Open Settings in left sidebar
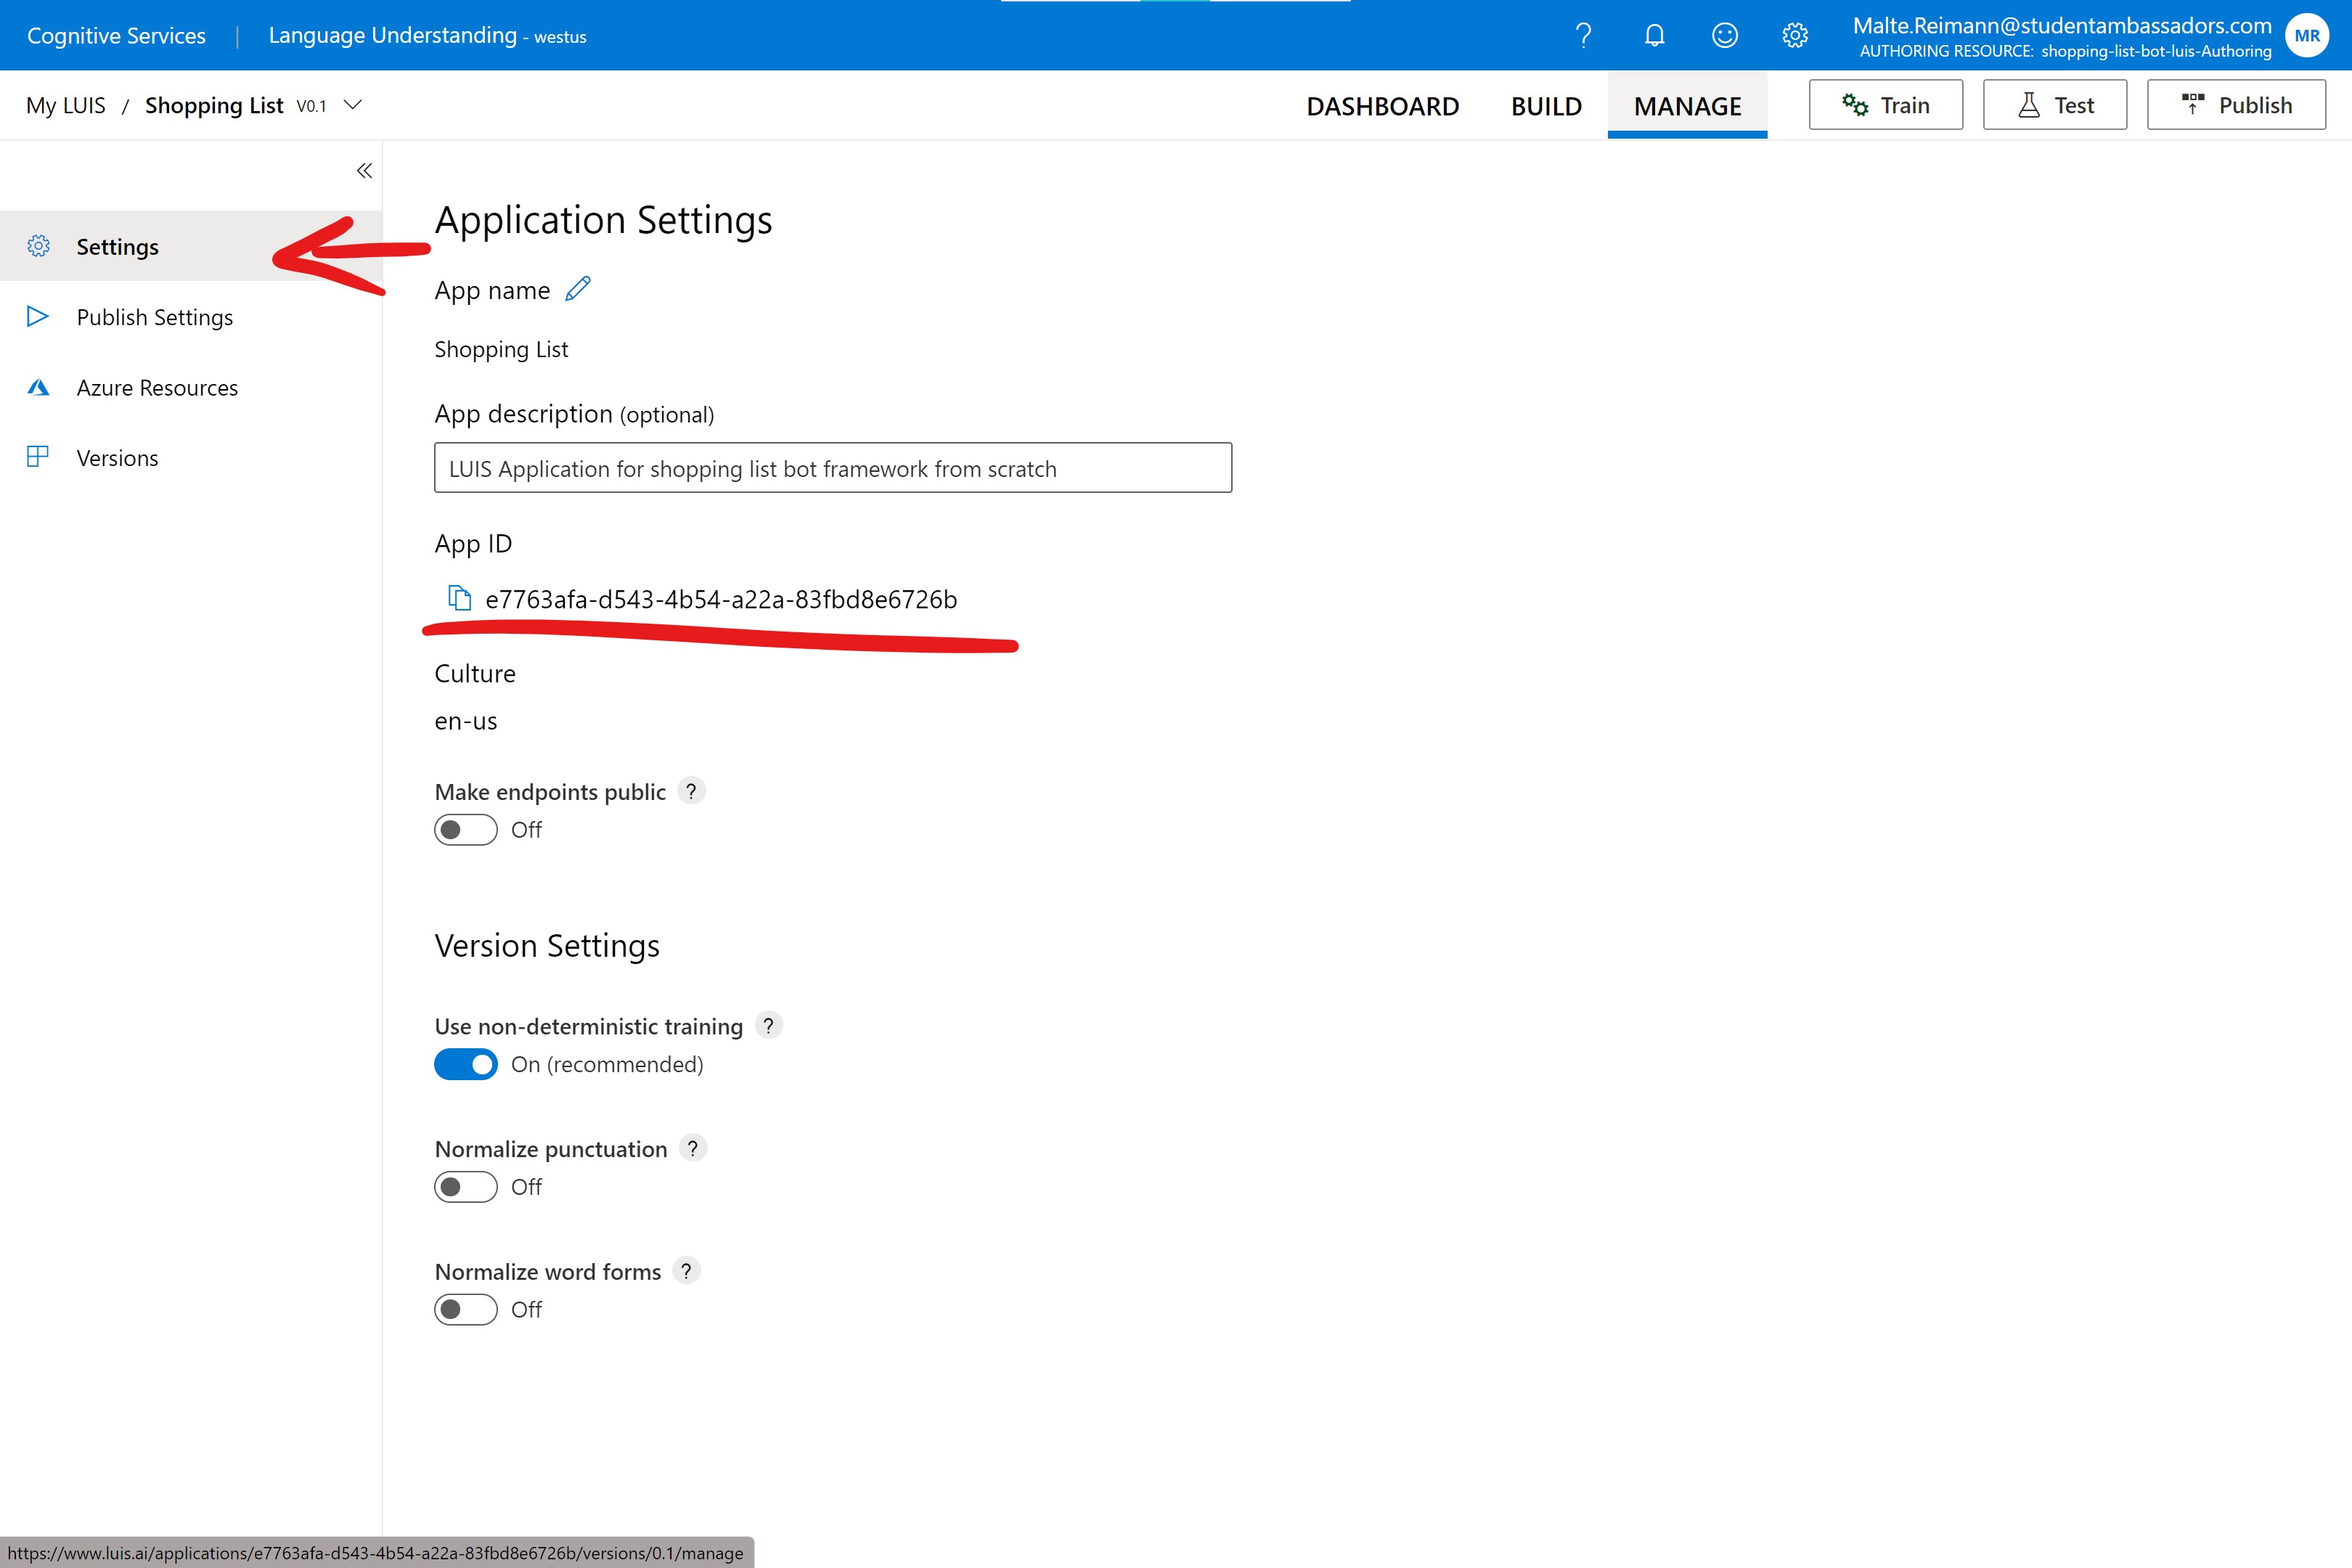 118,245
